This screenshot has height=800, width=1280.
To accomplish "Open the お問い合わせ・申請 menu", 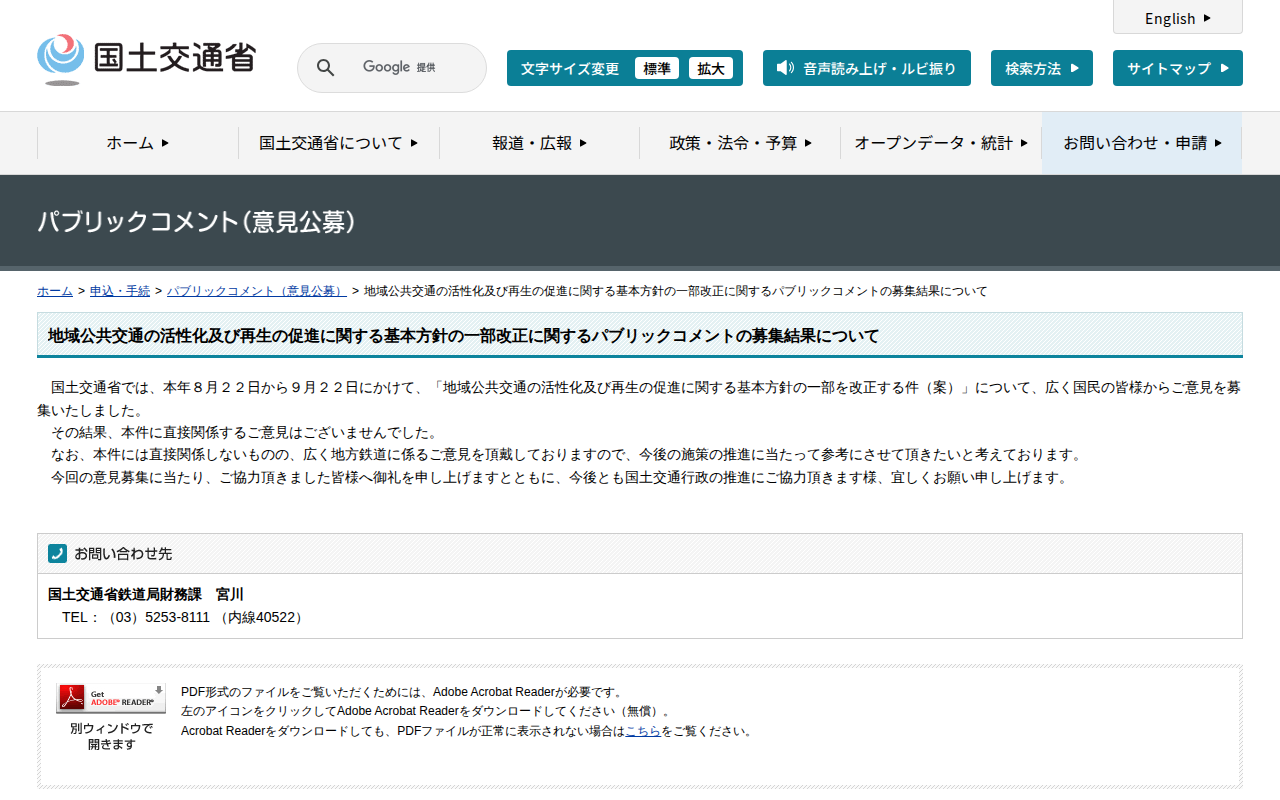I will (x=1142, y=143).
